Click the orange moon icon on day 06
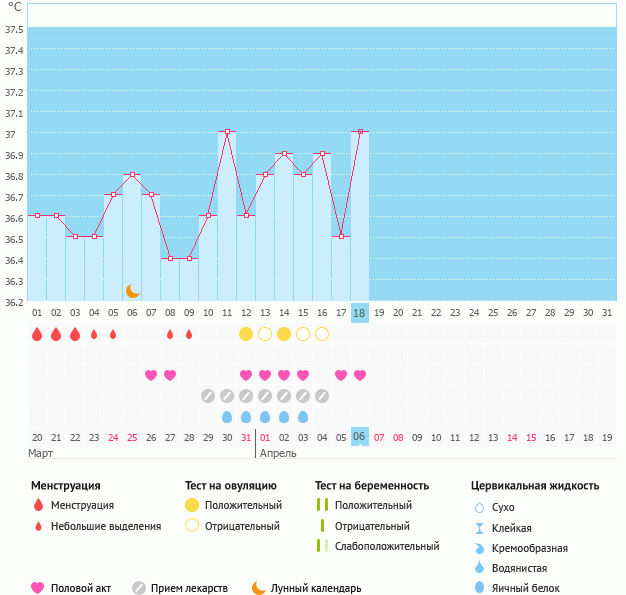The width and height of the screenshot is (626, 595). (x=132, y=290)
